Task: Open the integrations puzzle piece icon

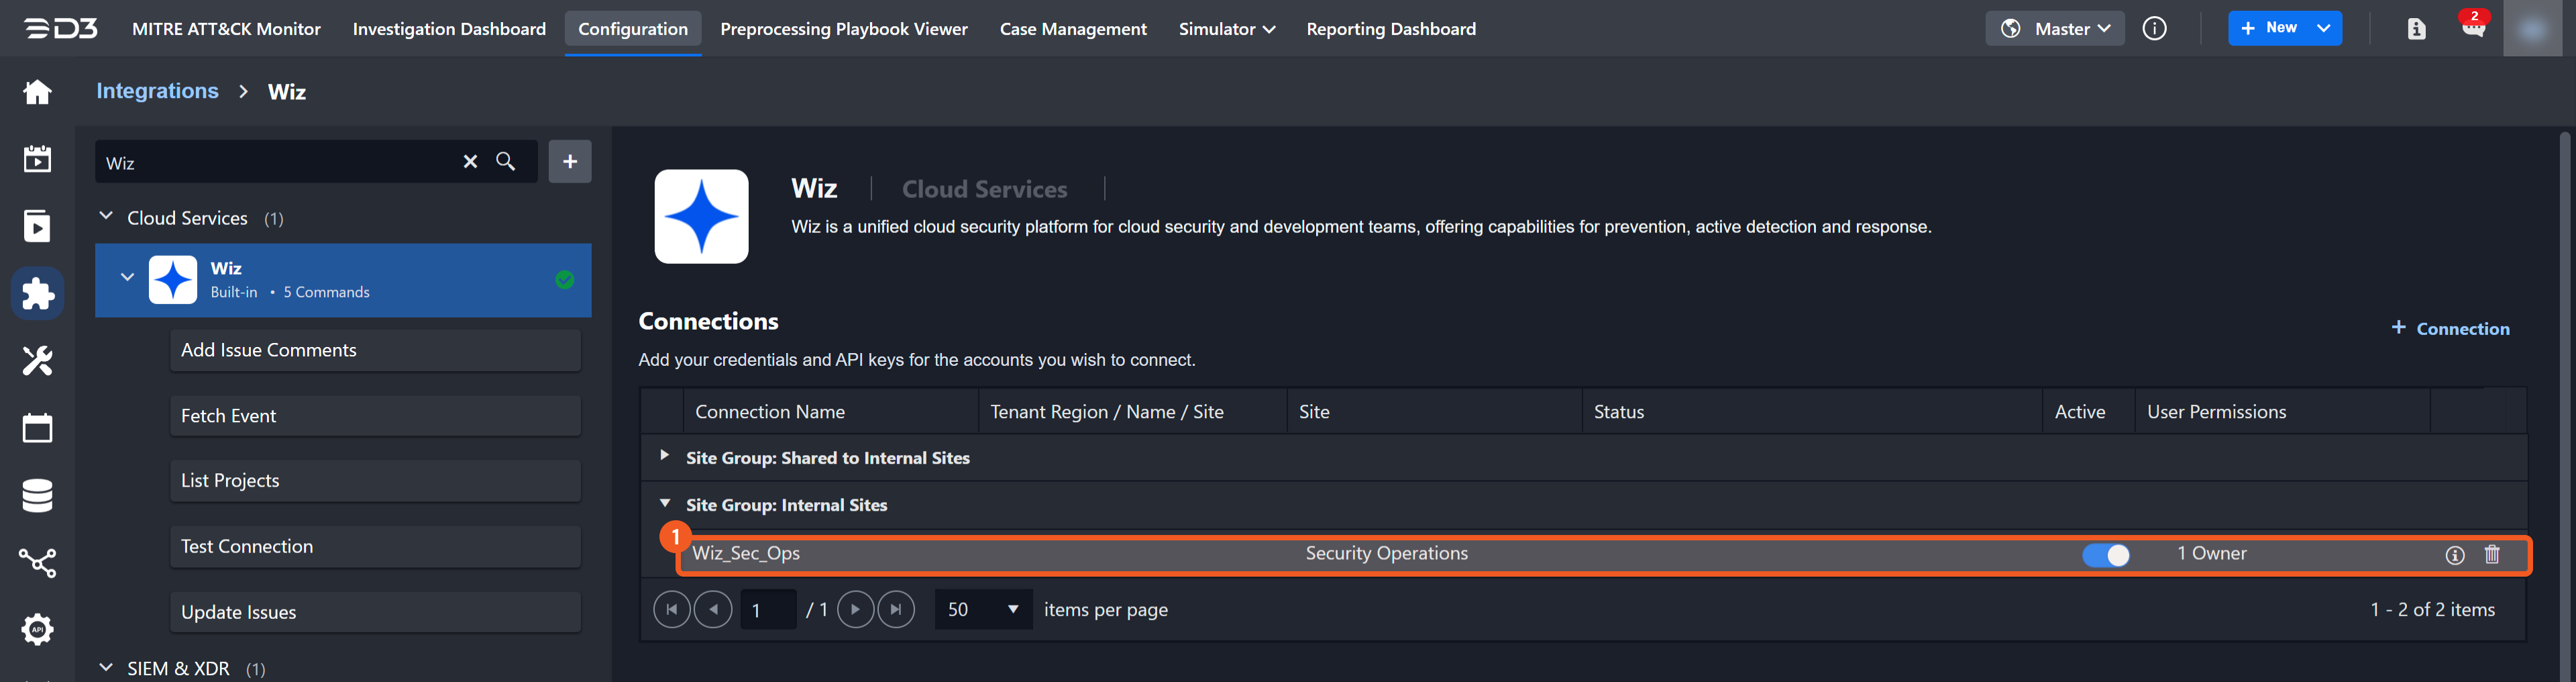Action: point(37,294)
